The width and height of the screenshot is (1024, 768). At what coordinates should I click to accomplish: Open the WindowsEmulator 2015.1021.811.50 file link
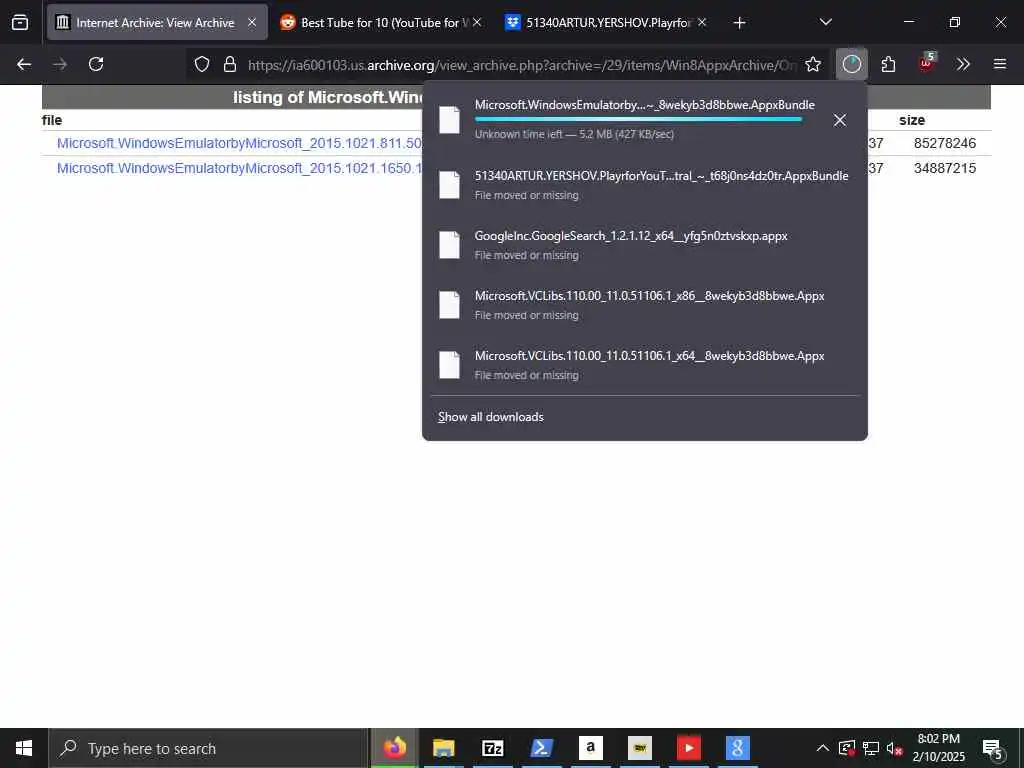click(x=239, y=143)
